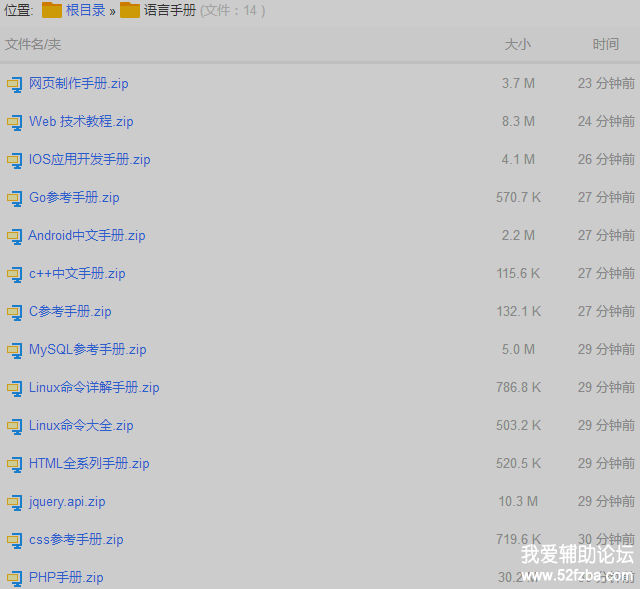
Task: Click the 时间 column header
Action: [x=606, y=44]
